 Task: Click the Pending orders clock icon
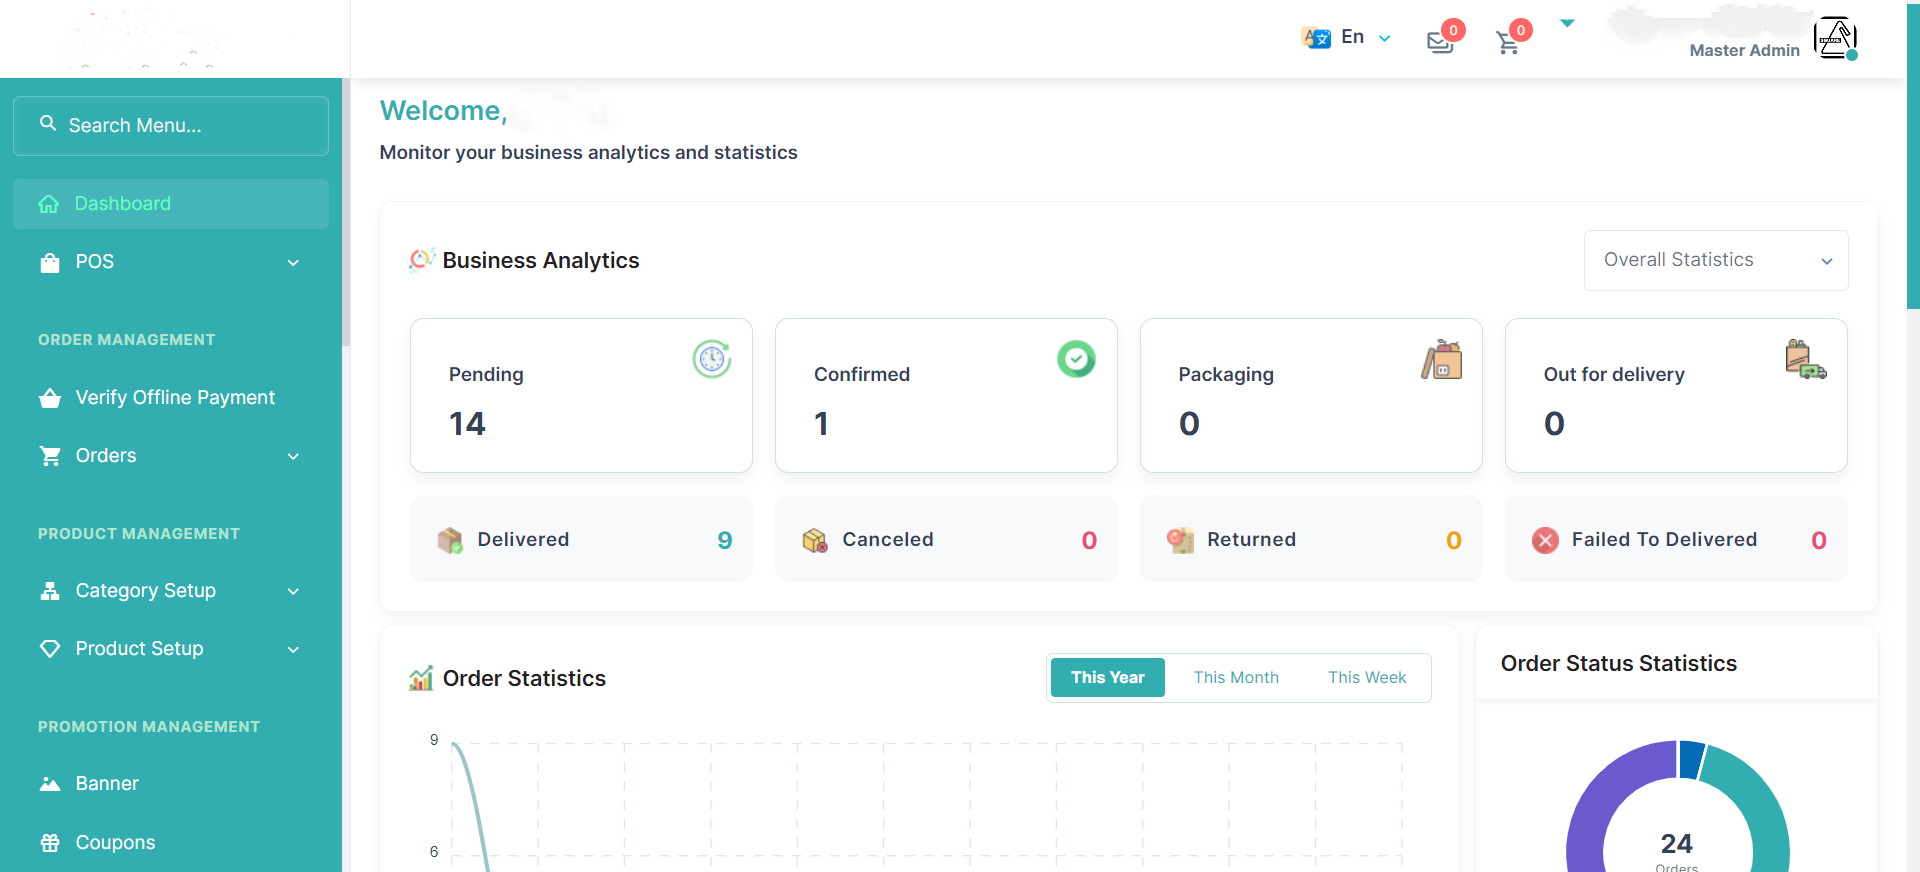coord(712,359)
